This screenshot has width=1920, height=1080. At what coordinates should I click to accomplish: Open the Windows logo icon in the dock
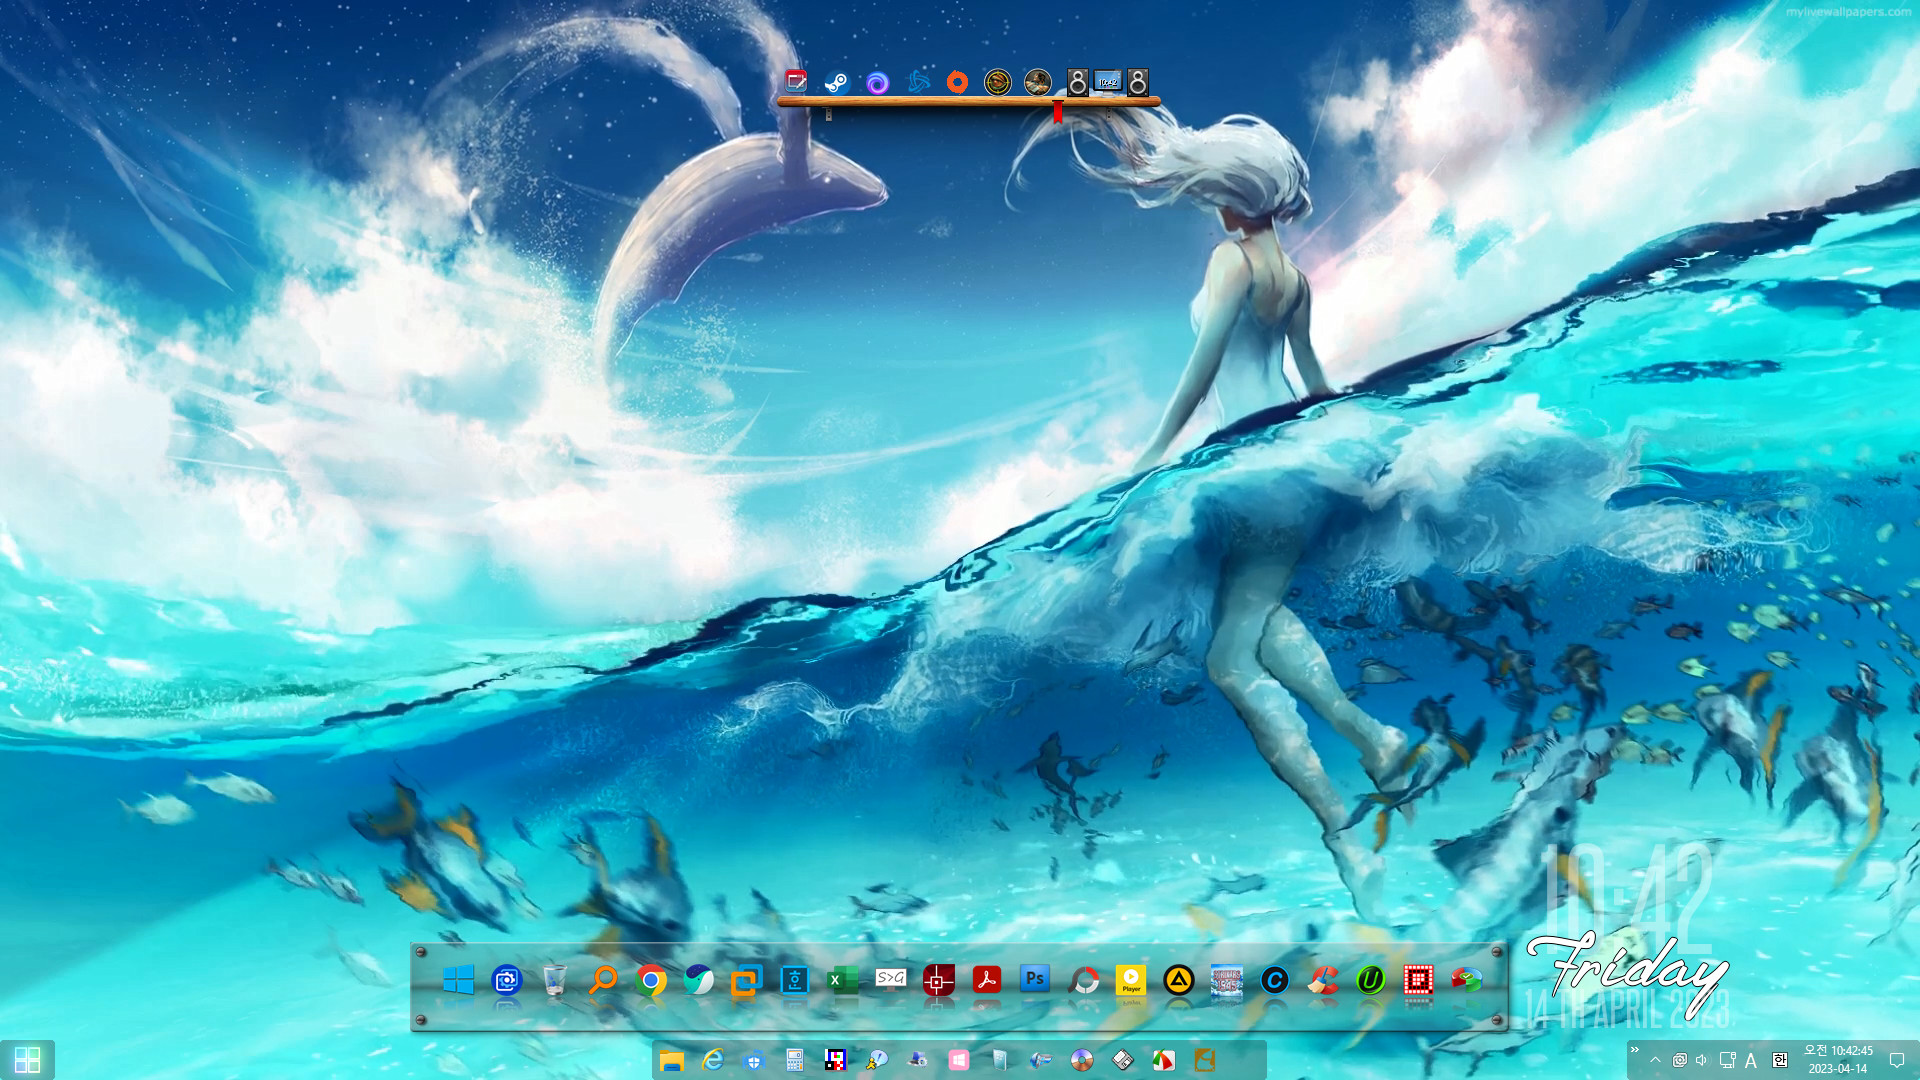[x=458, y=980]
